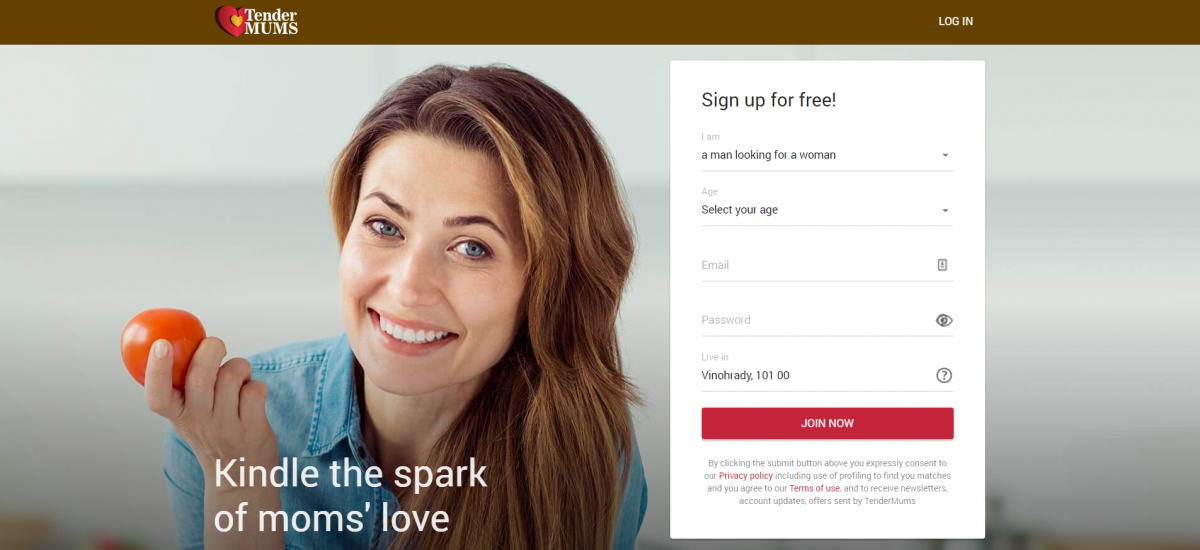Click the 'Live in' Vinohrady location field
The height and width of the screenshot is (550, 1200).
(815, 376)
